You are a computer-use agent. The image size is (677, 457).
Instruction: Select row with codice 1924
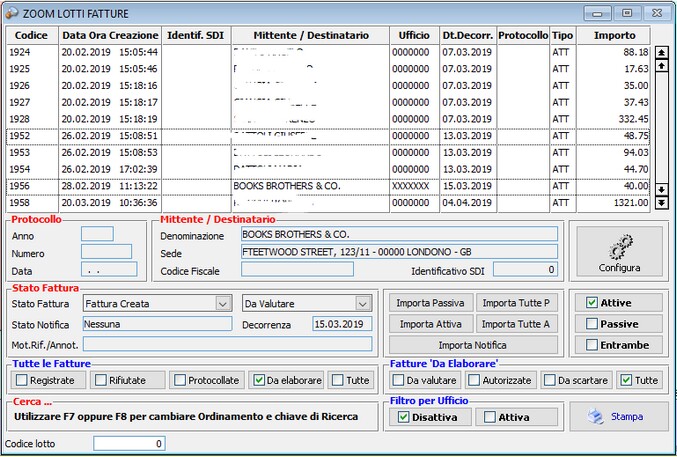(x=328, y=52)
